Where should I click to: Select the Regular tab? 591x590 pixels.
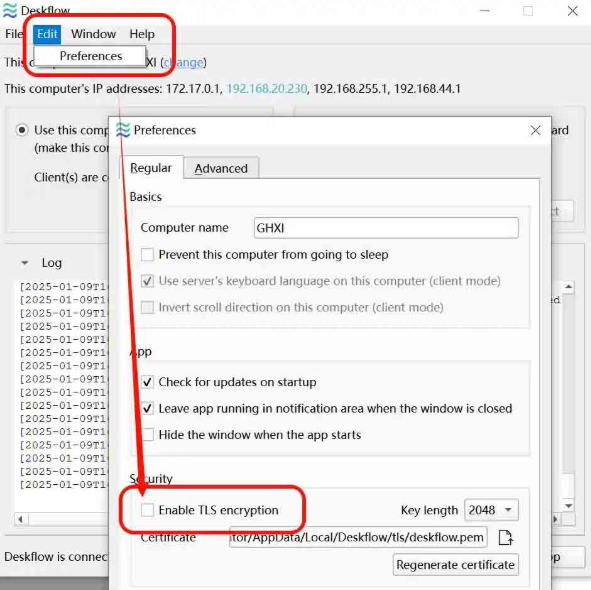click(x=151, y=168)
